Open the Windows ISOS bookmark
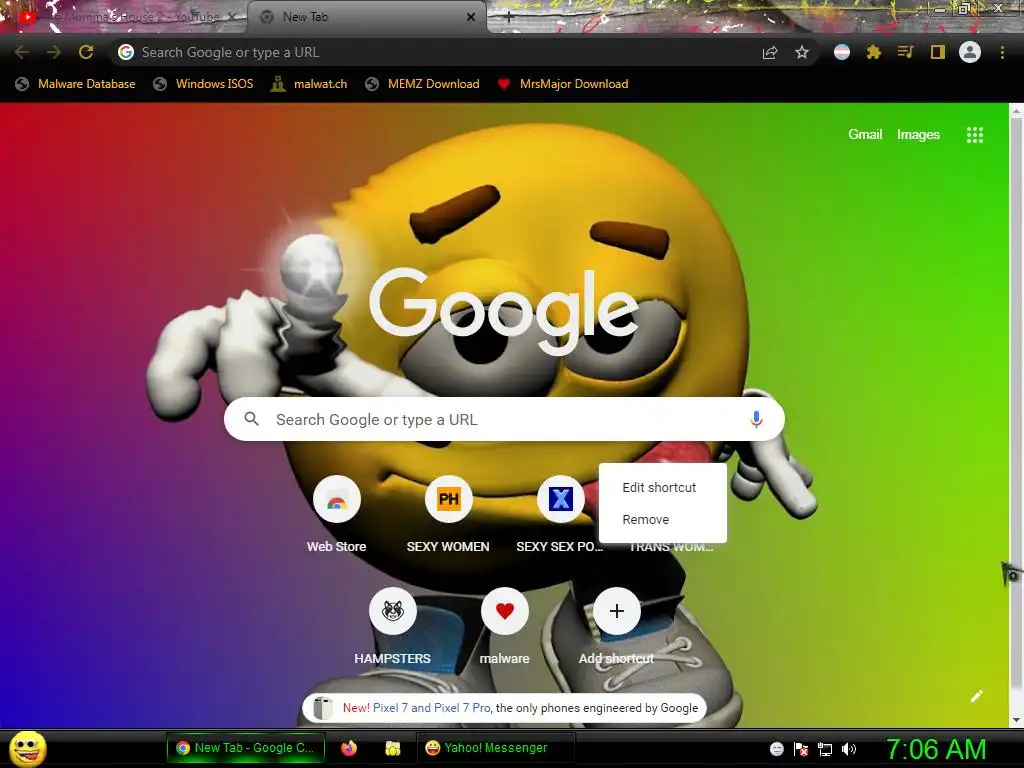The width and height of the screenshot is (1024, 768). point(203,84)
